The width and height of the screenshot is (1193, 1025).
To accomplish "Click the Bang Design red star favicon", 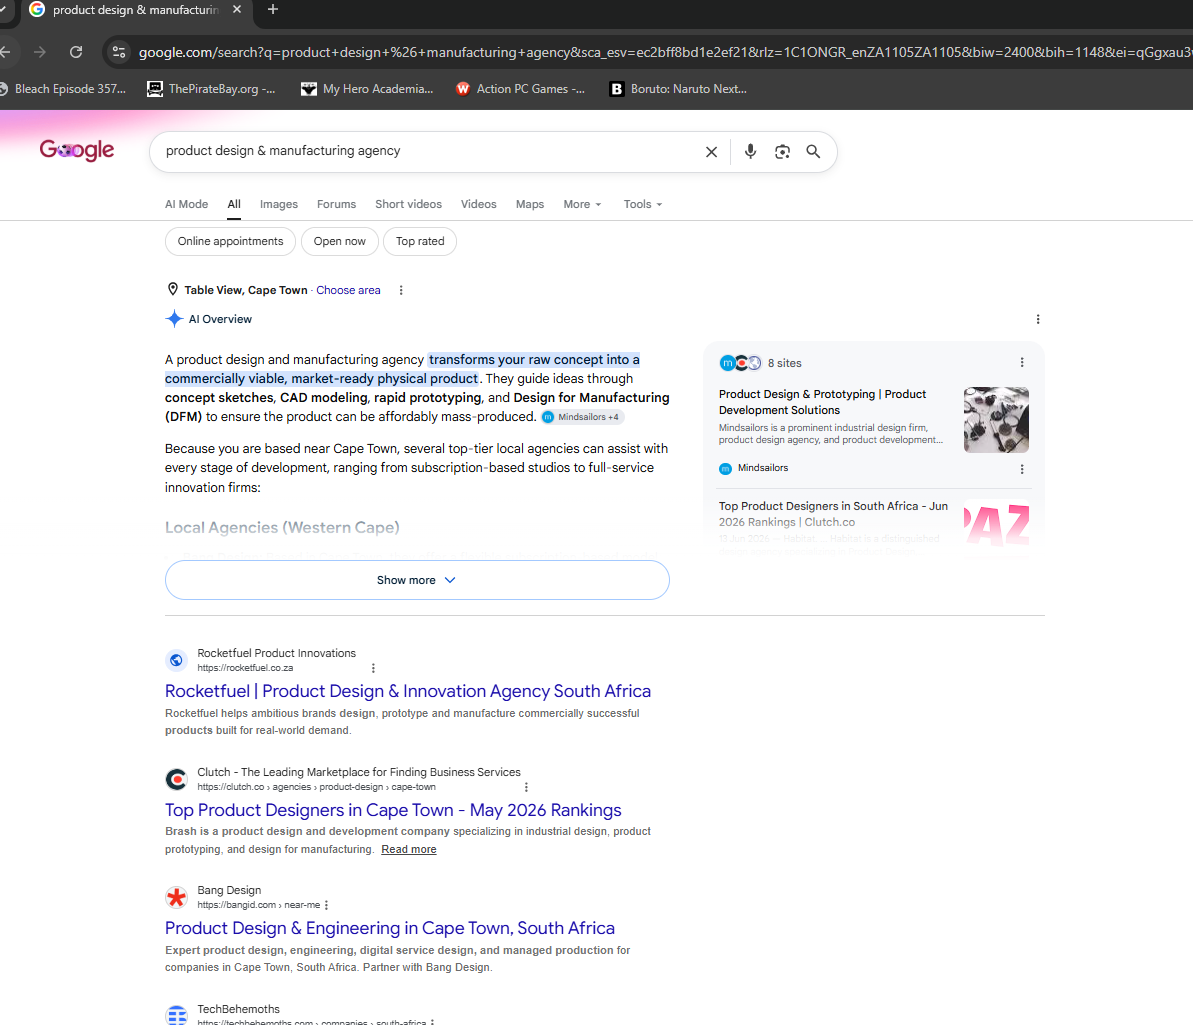I will [177, 897].
